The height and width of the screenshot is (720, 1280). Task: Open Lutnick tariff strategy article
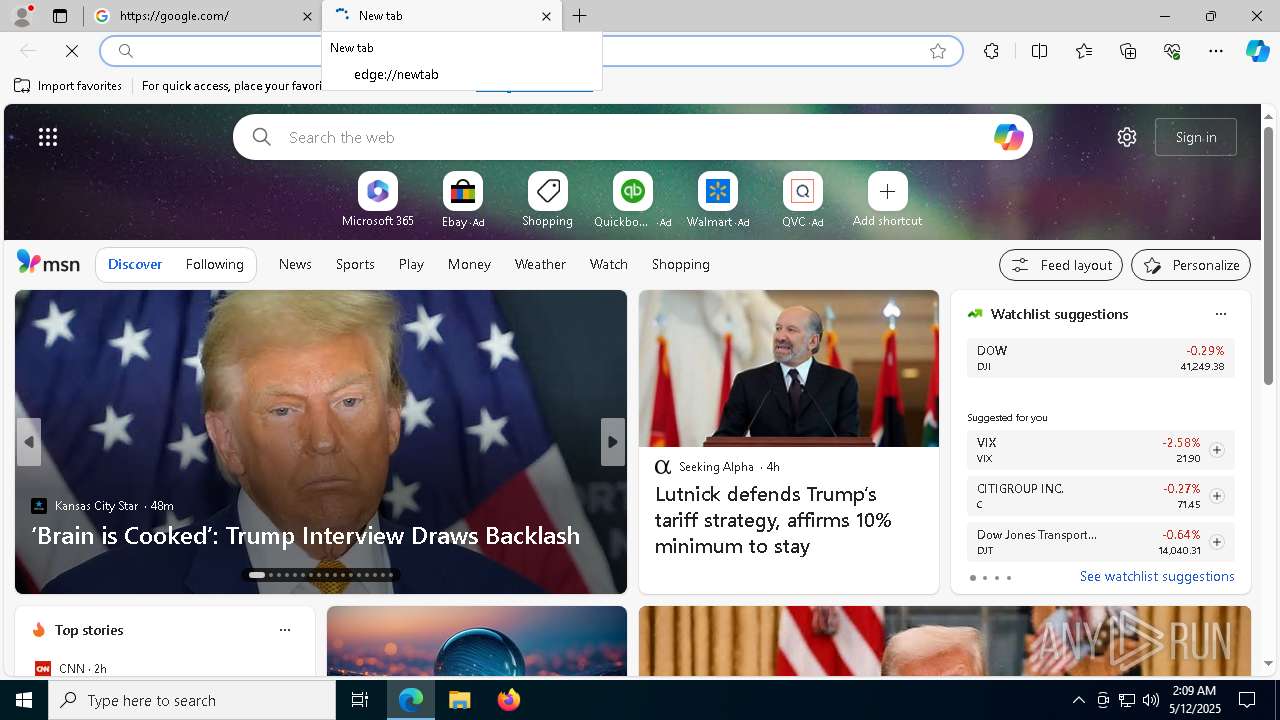773,520
